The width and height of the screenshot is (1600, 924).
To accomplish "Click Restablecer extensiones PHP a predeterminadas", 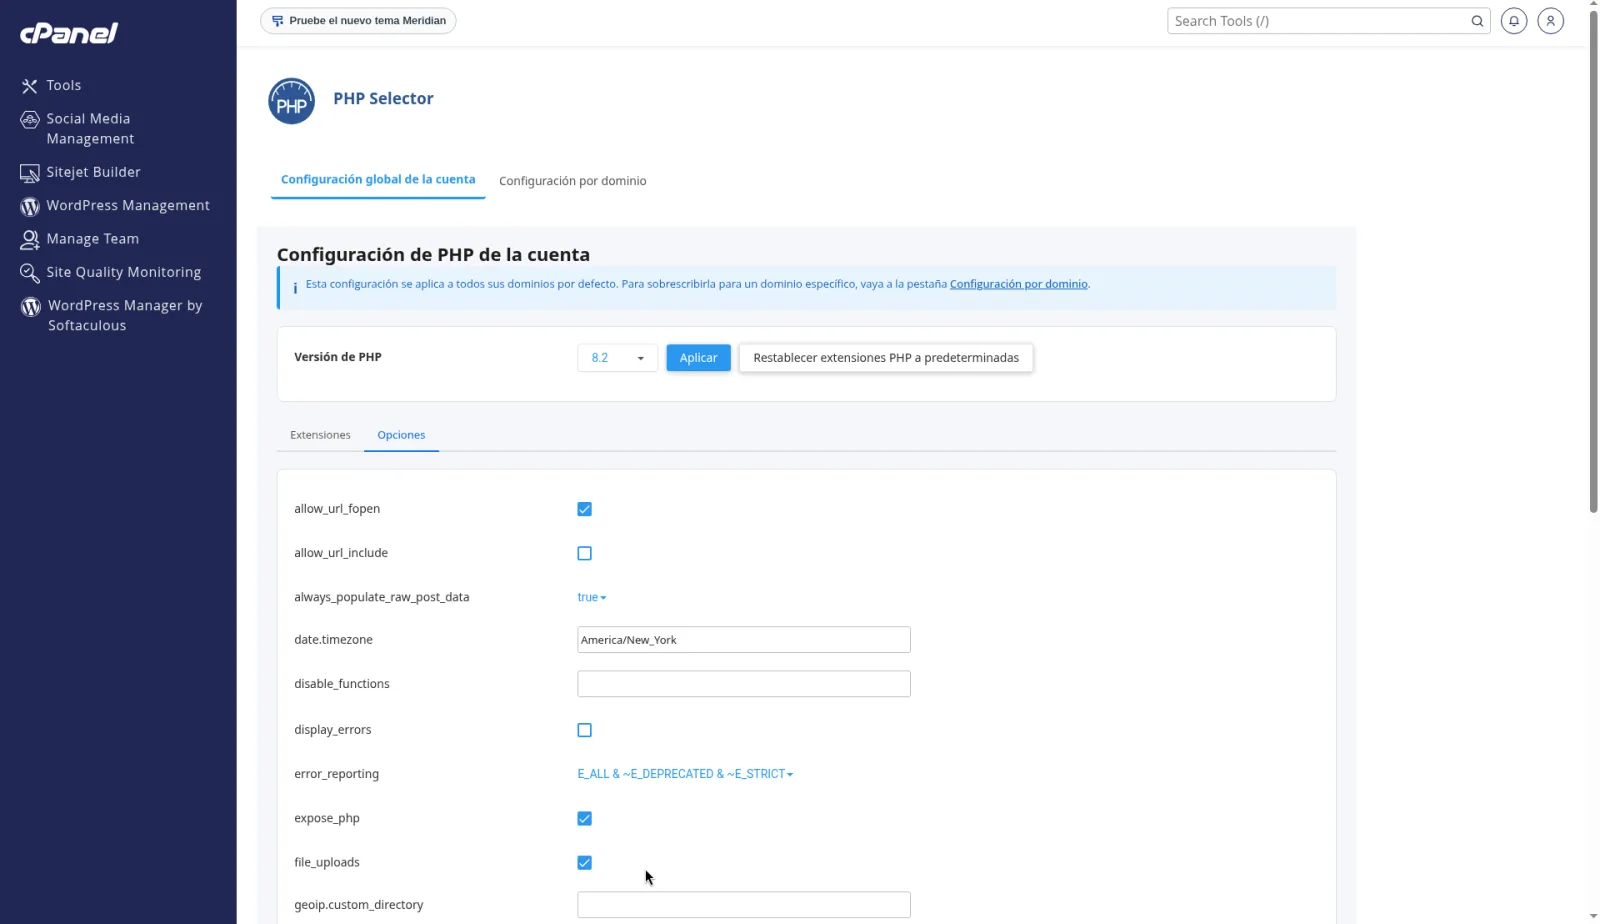I will coord(886,358).
